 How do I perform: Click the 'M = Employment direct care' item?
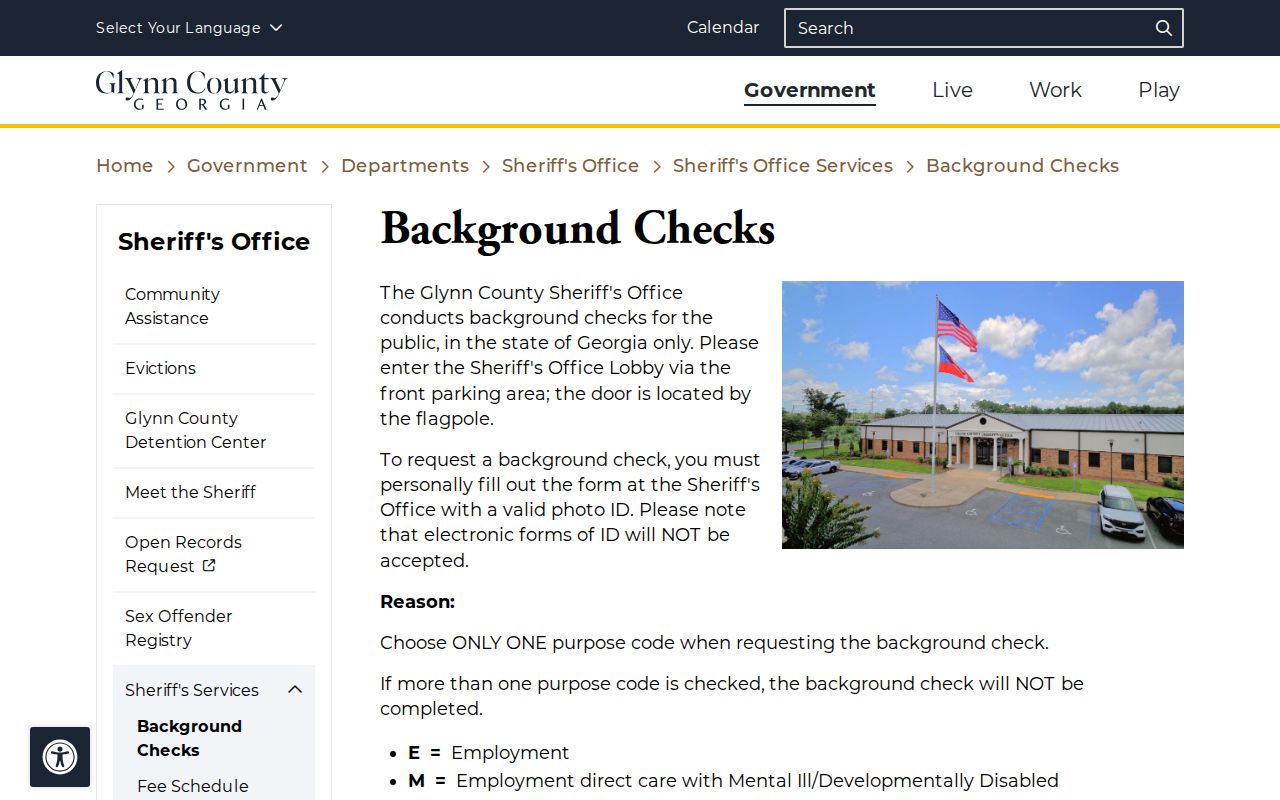click(733, 781)
